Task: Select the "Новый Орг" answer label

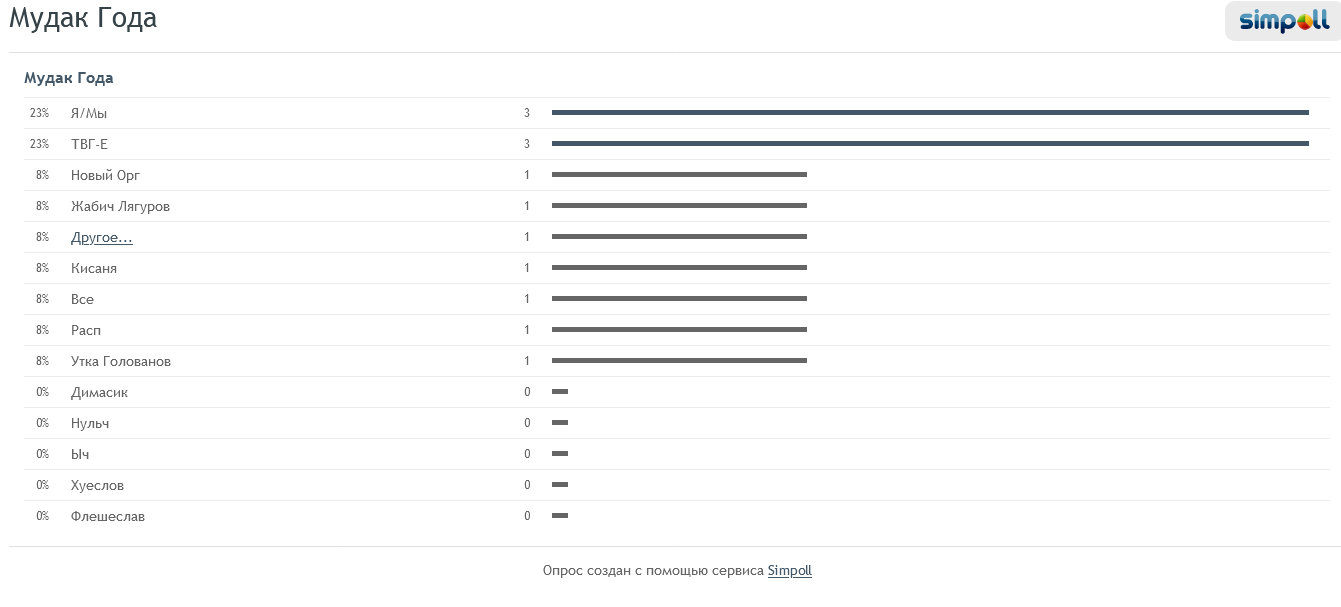Action: [105, 176]
